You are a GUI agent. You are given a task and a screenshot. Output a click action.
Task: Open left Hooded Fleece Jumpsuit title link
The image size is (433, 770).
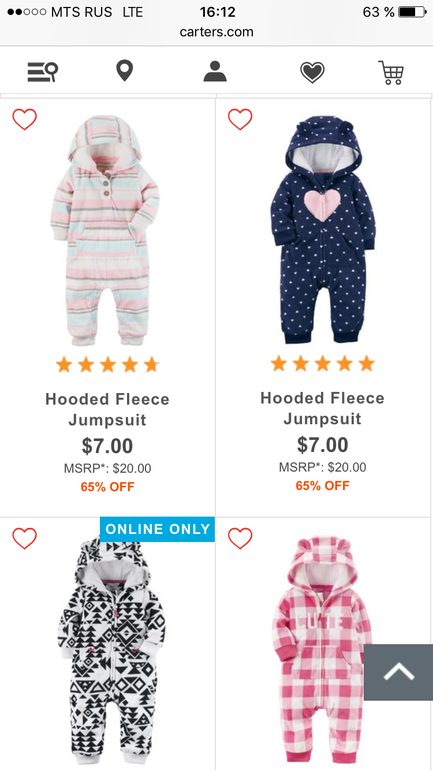click(x=108, y=410)
